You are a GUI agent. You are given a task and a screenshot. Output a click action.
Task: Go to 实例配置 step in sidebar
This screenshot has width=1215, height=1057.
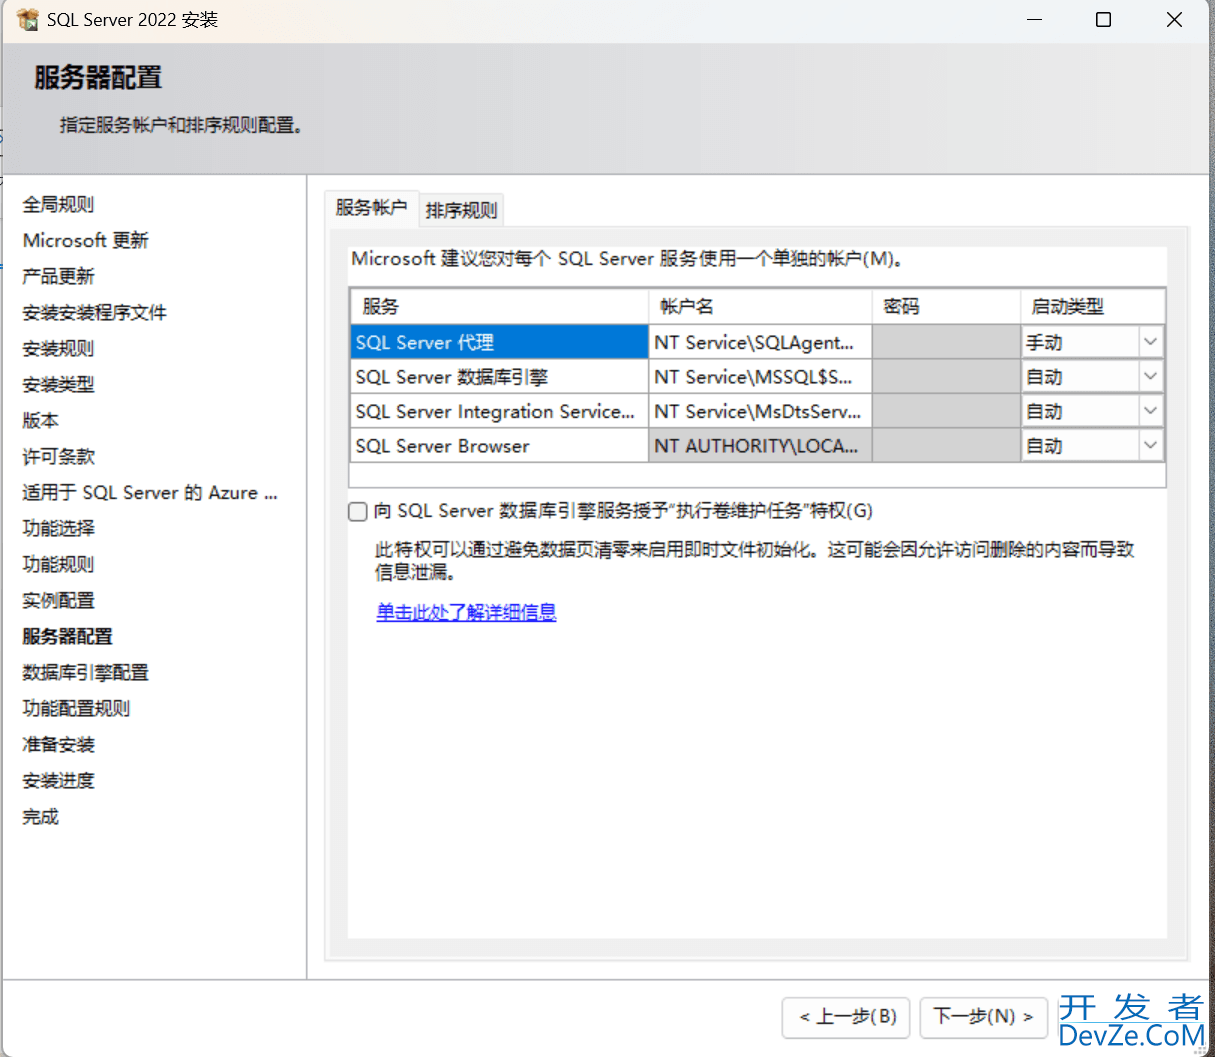58,600
